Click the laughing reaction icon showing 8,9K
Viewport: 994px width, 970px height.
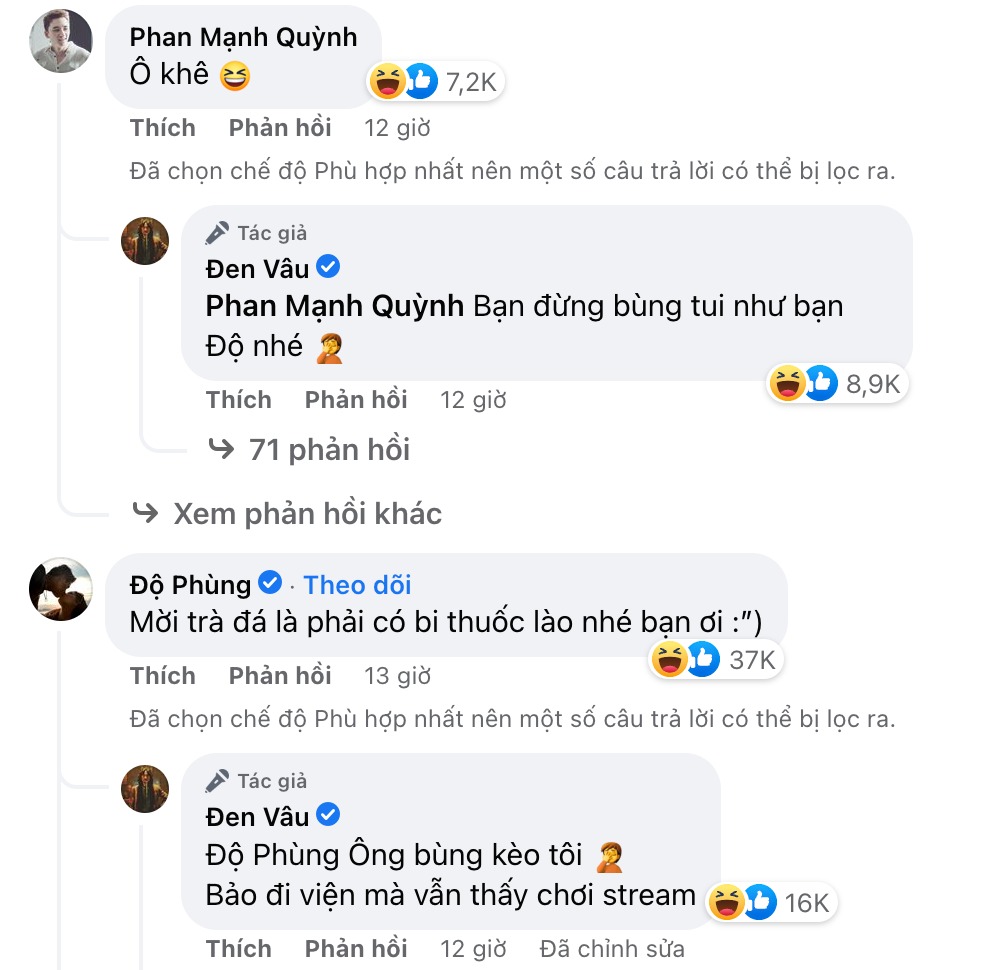(787, 382)
